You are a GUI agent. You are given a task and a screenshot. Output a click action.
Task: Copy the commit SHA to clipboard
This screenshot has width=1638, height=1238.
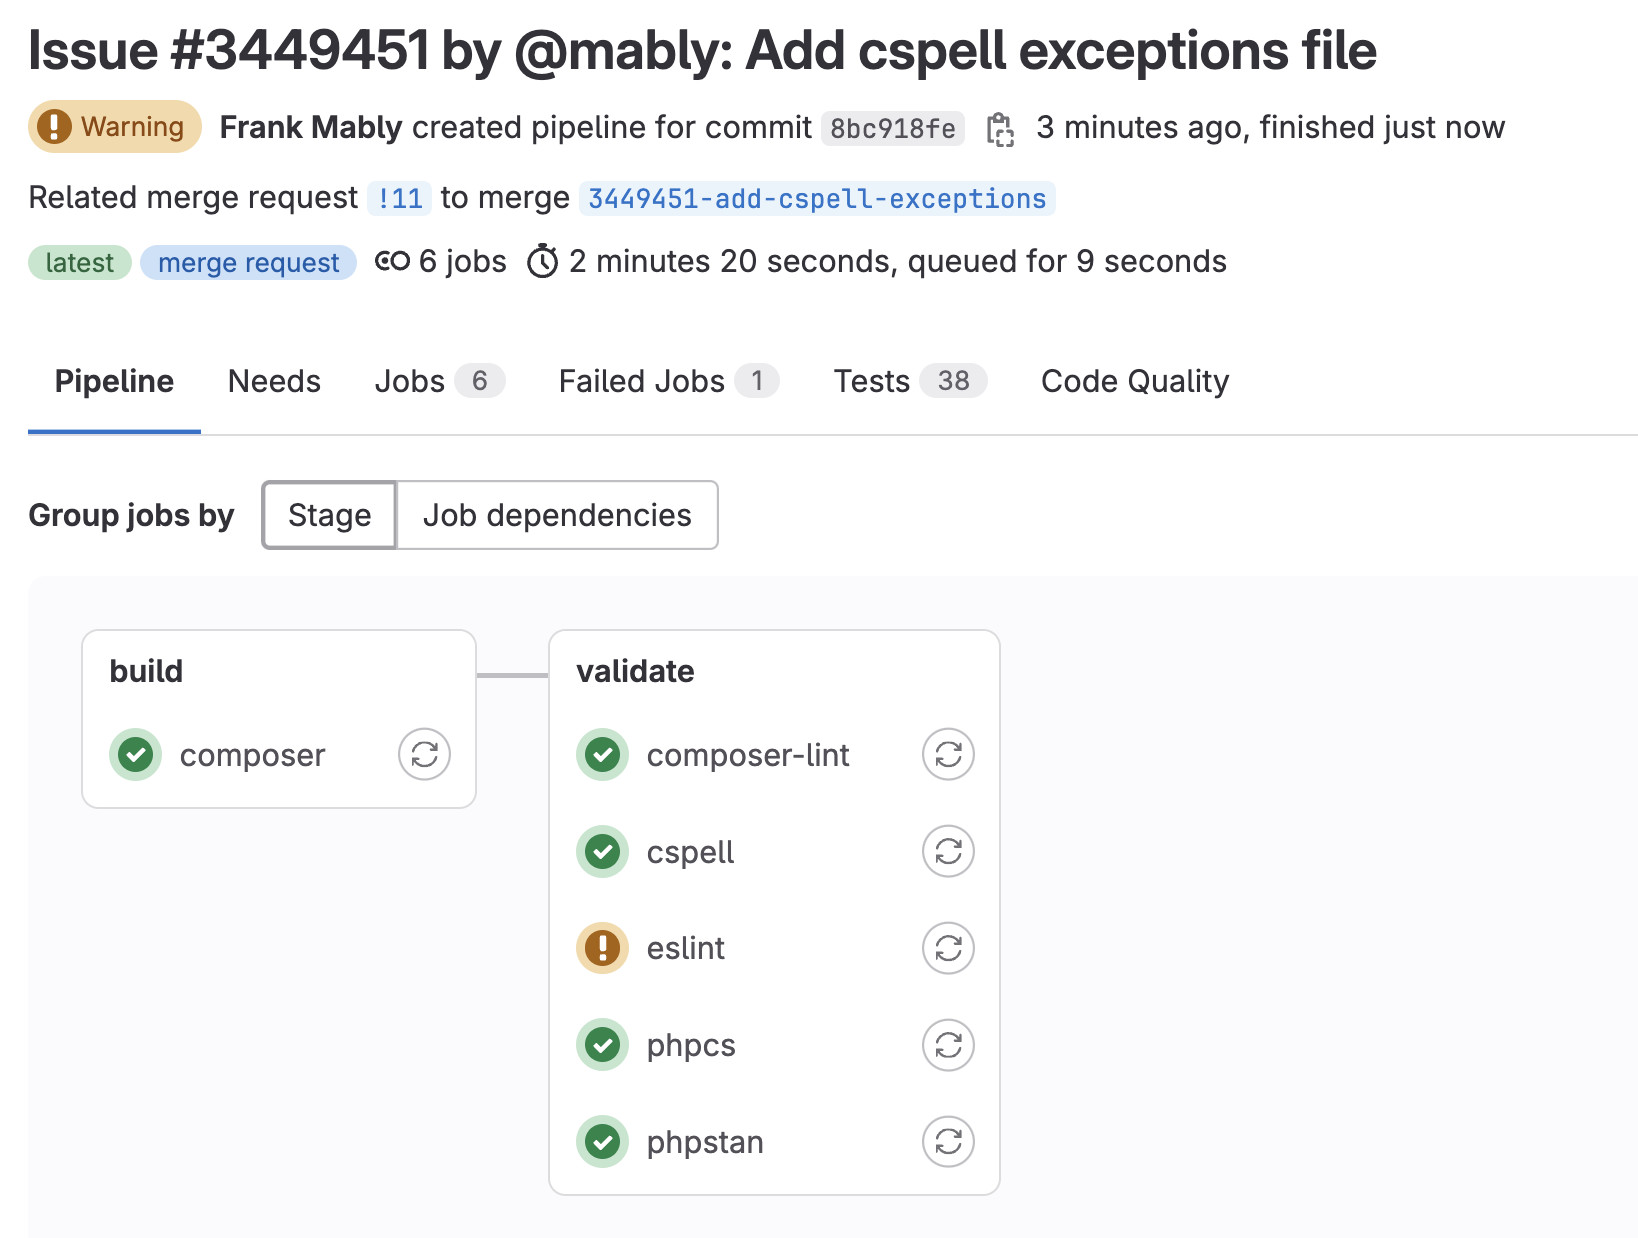1000,127
